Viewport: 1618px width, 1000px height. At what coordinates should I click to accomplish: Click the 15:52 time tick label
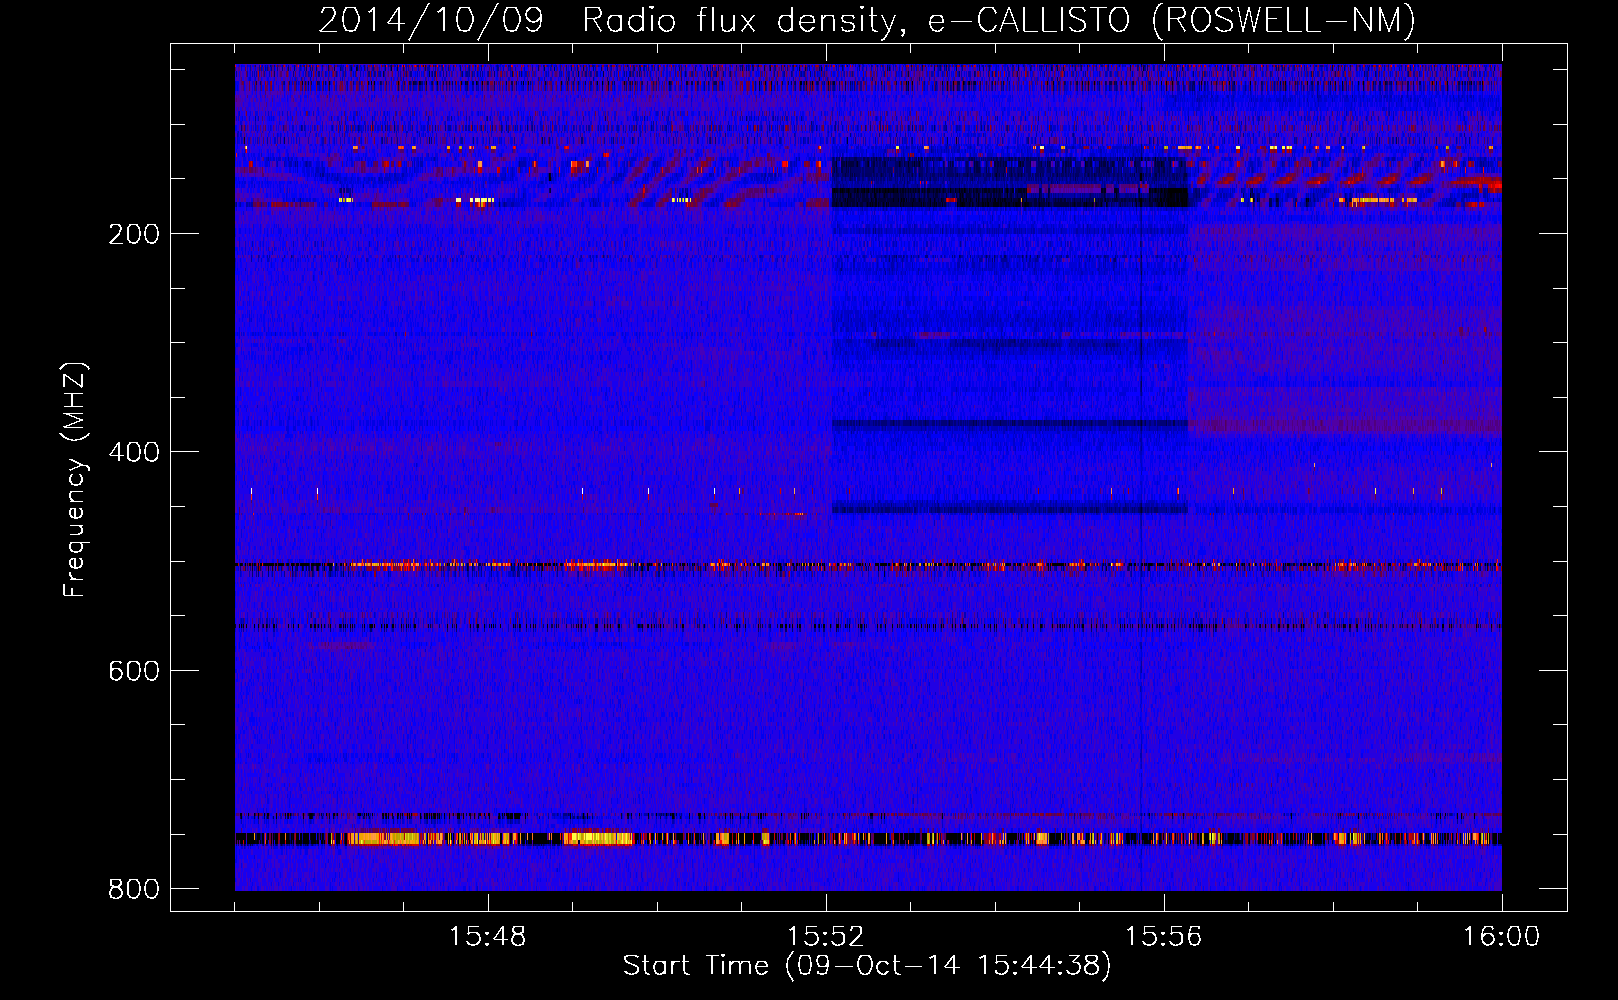[825, 937]
